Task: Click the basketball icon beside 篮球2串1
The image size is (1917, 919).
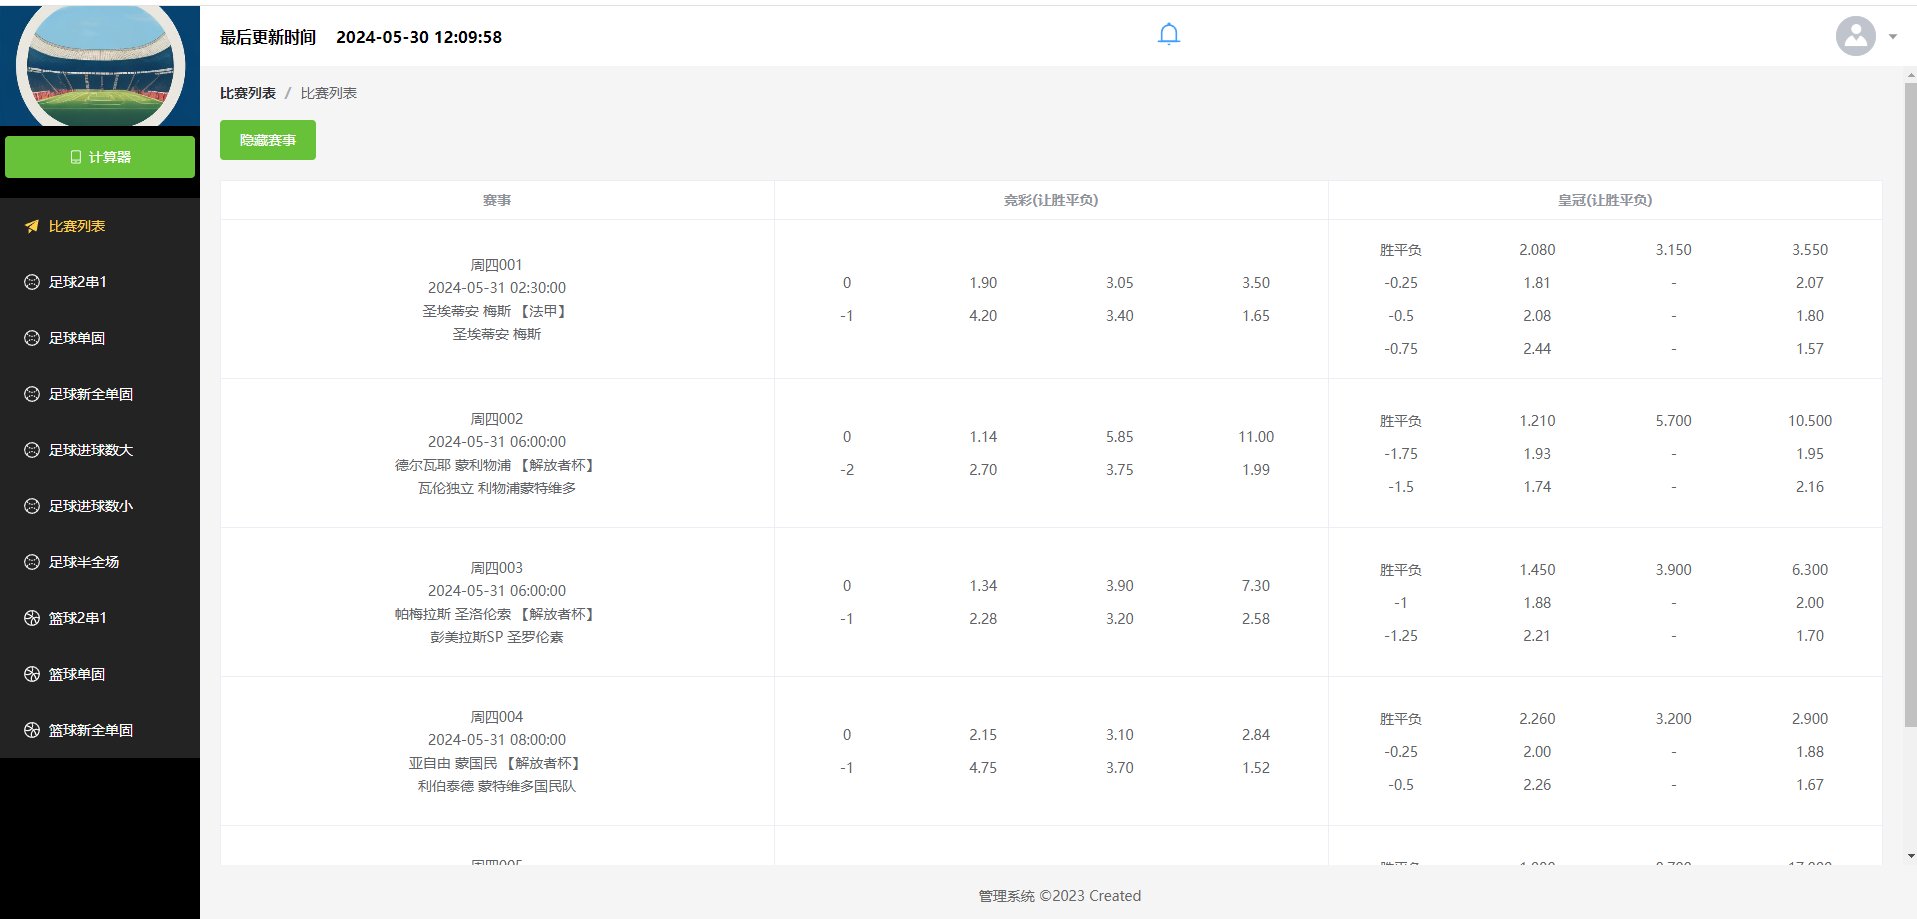Action: pyautogui.click(x=32, y=618)
